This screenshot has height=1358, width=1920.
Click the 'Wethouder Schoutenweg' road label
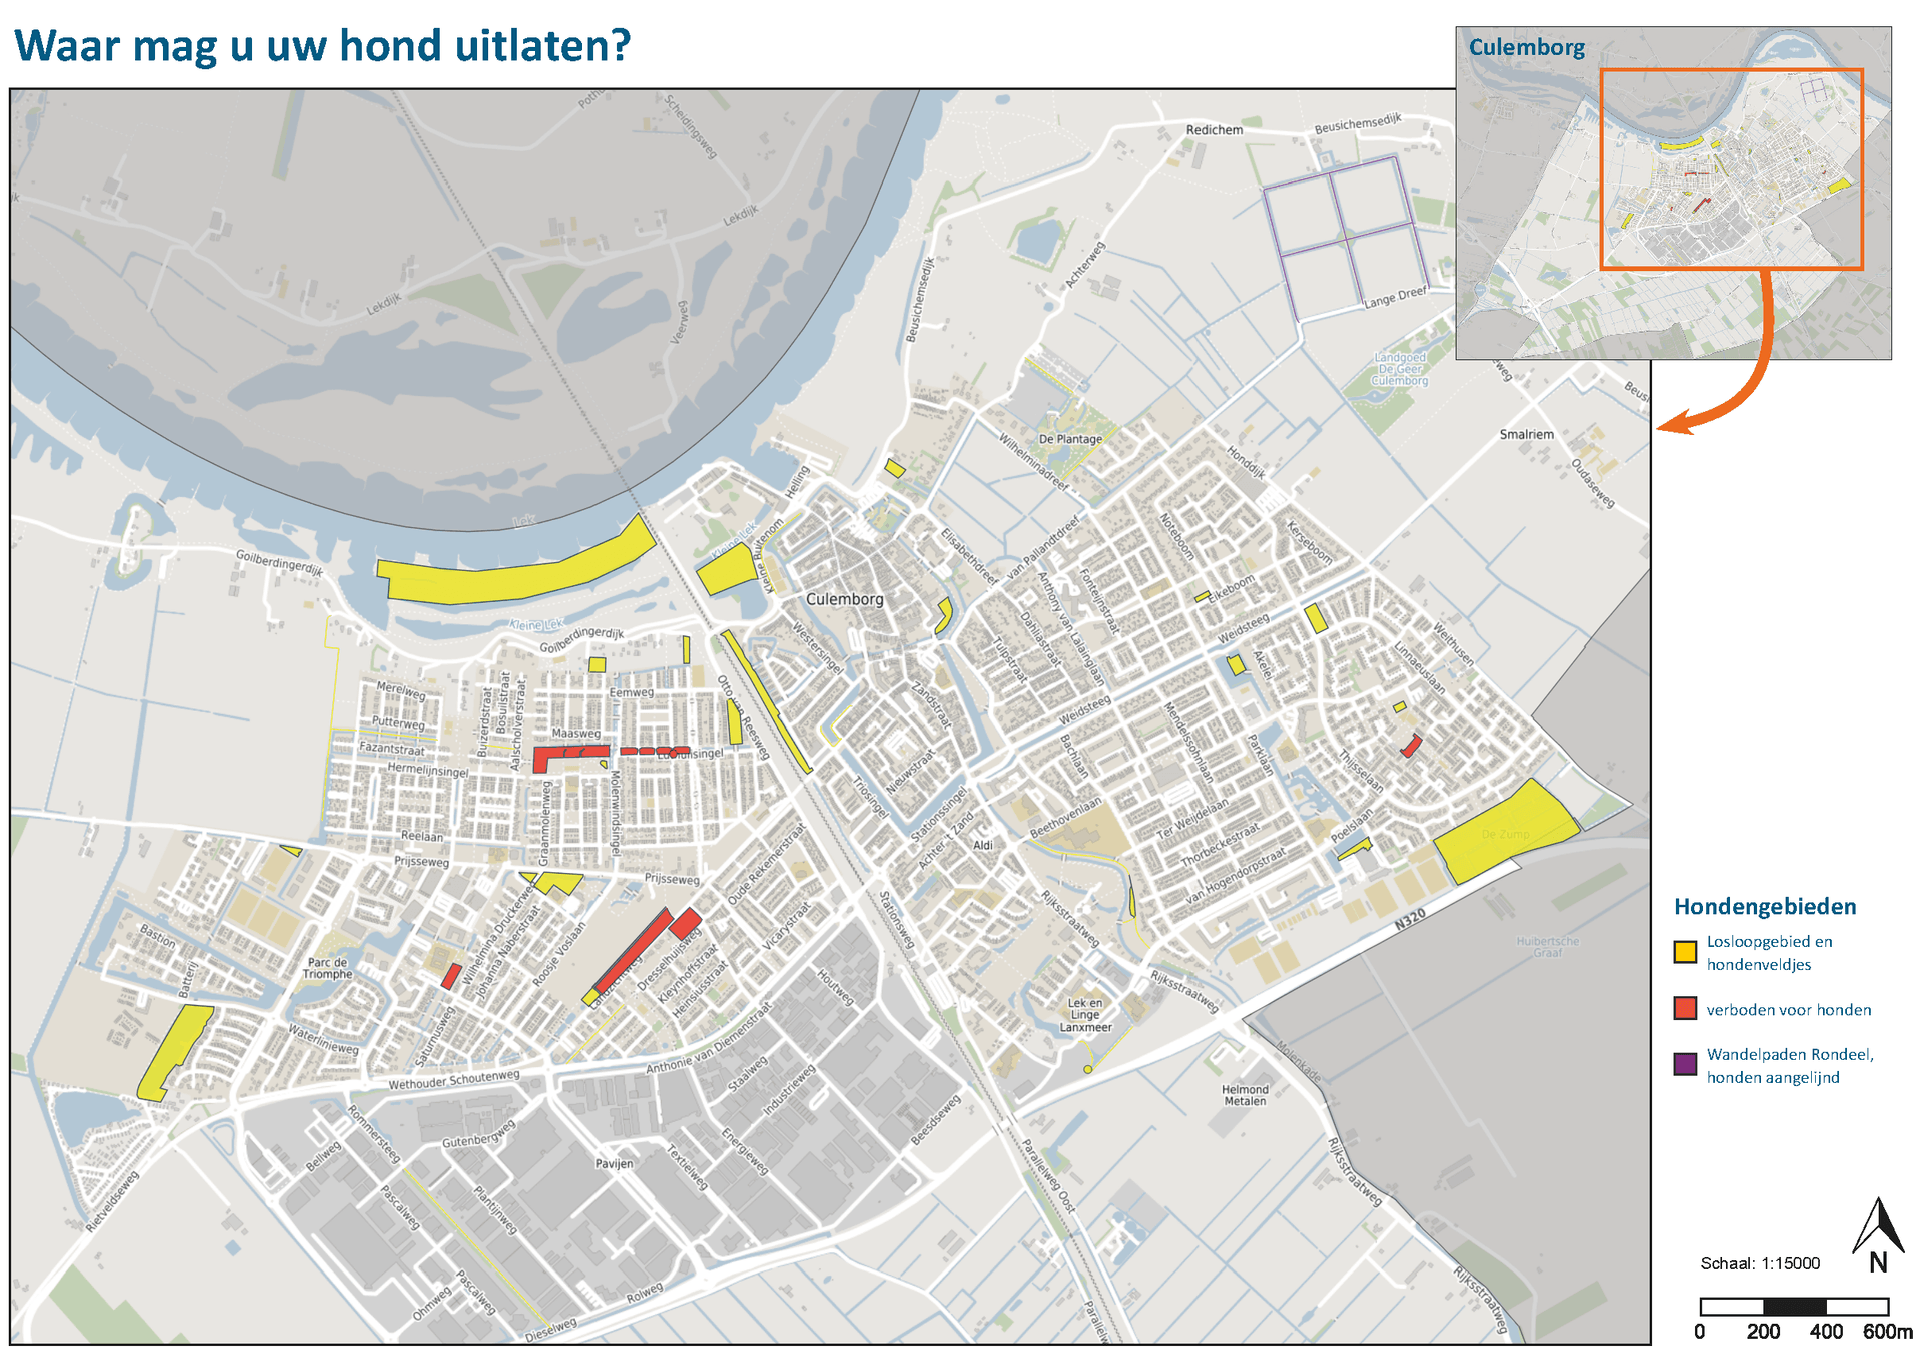(x=454, y=1079)
